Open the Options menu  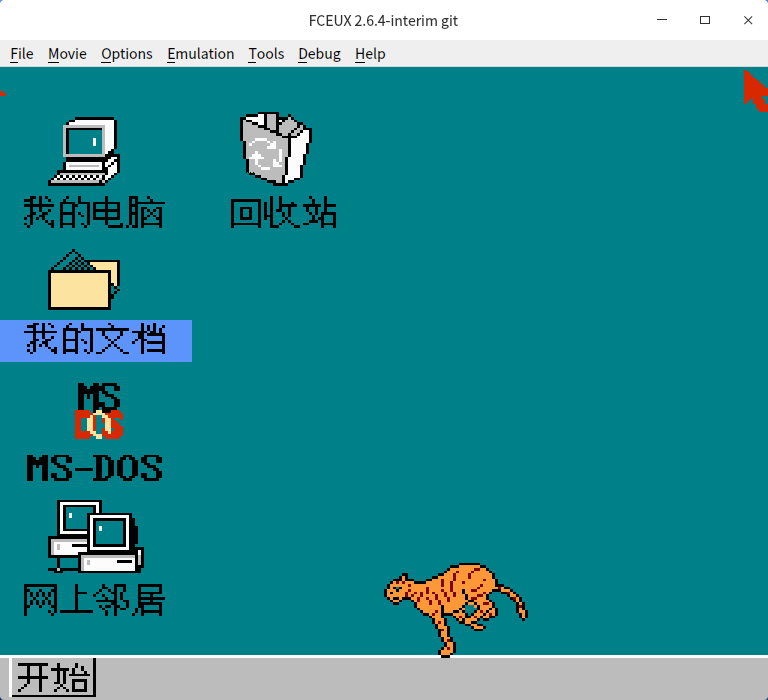127,54
